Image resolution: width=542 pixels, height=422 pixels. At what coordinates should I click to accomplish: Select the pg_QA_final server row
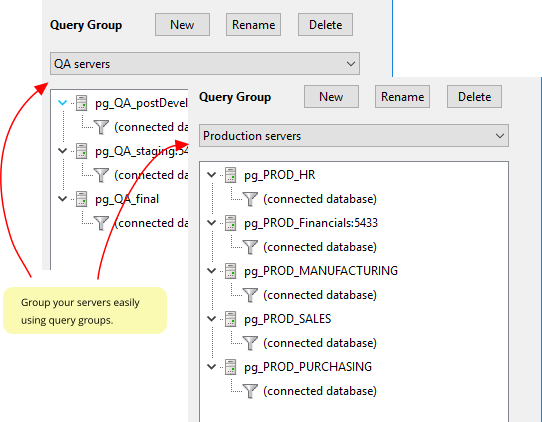(x=127, y=199)
